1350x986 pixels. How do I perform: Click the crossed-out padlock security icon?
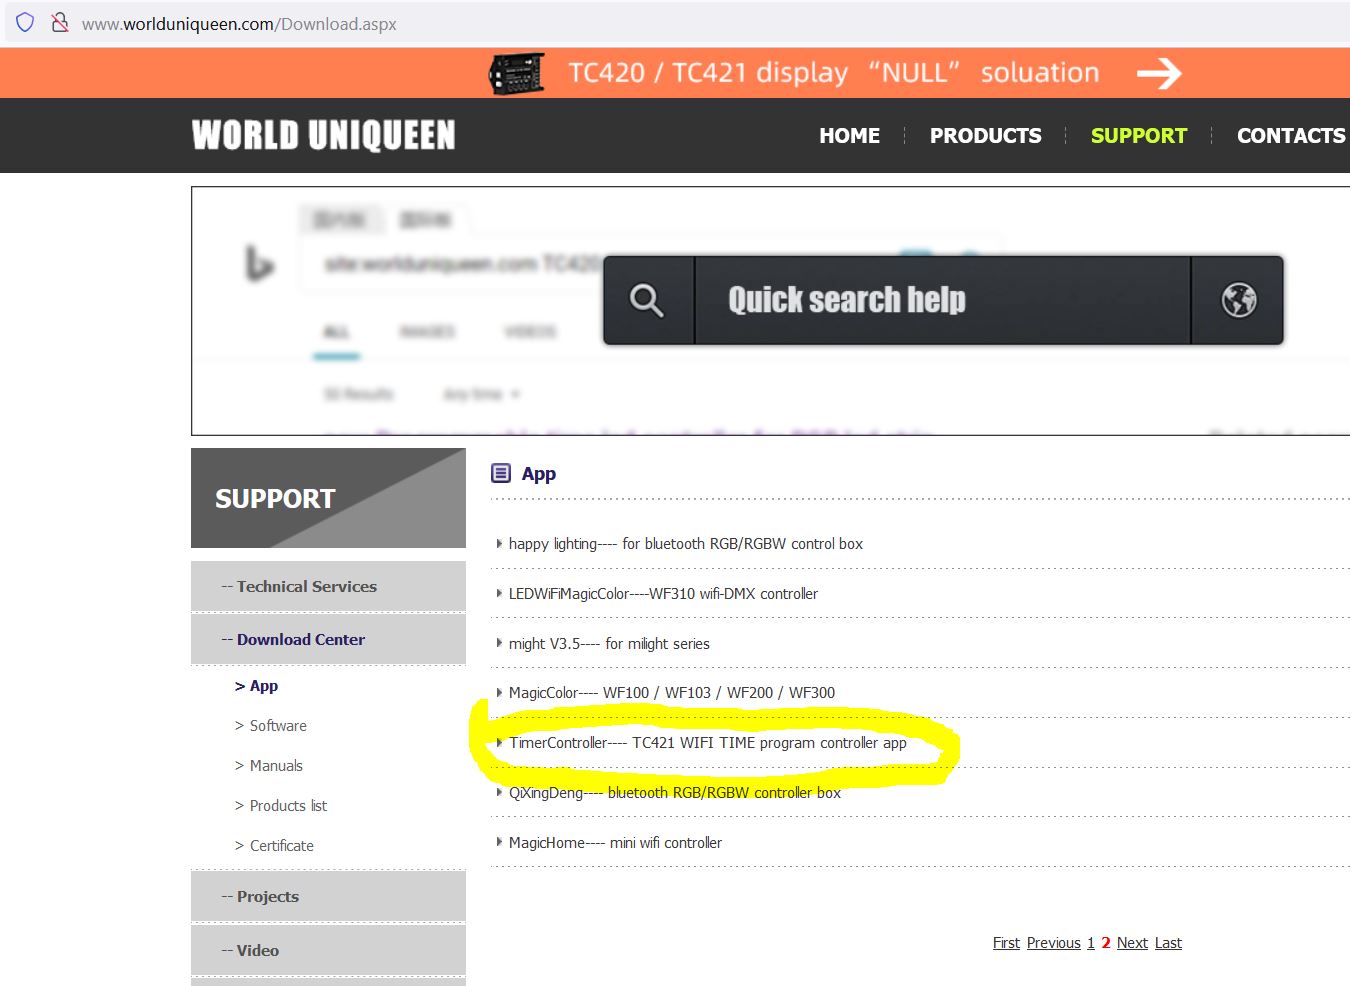point(60,22)
